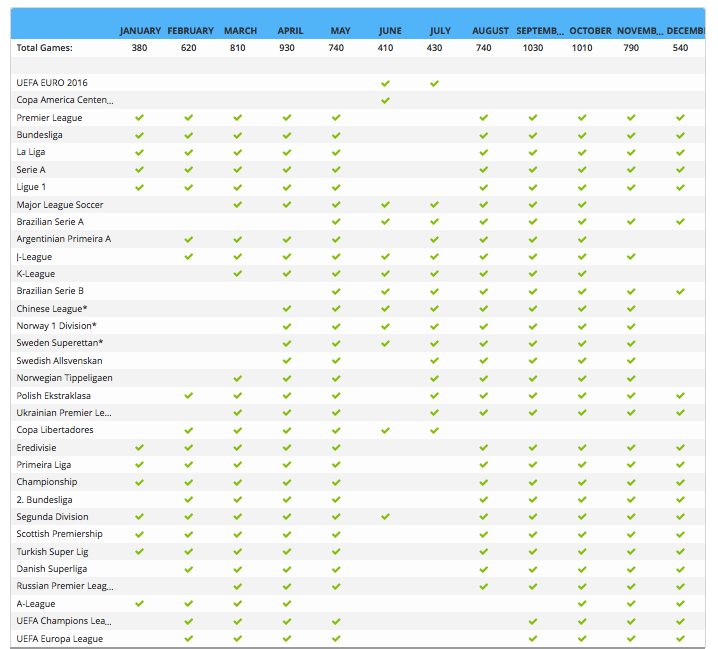Click the 410 total games value

coord(386,48)
